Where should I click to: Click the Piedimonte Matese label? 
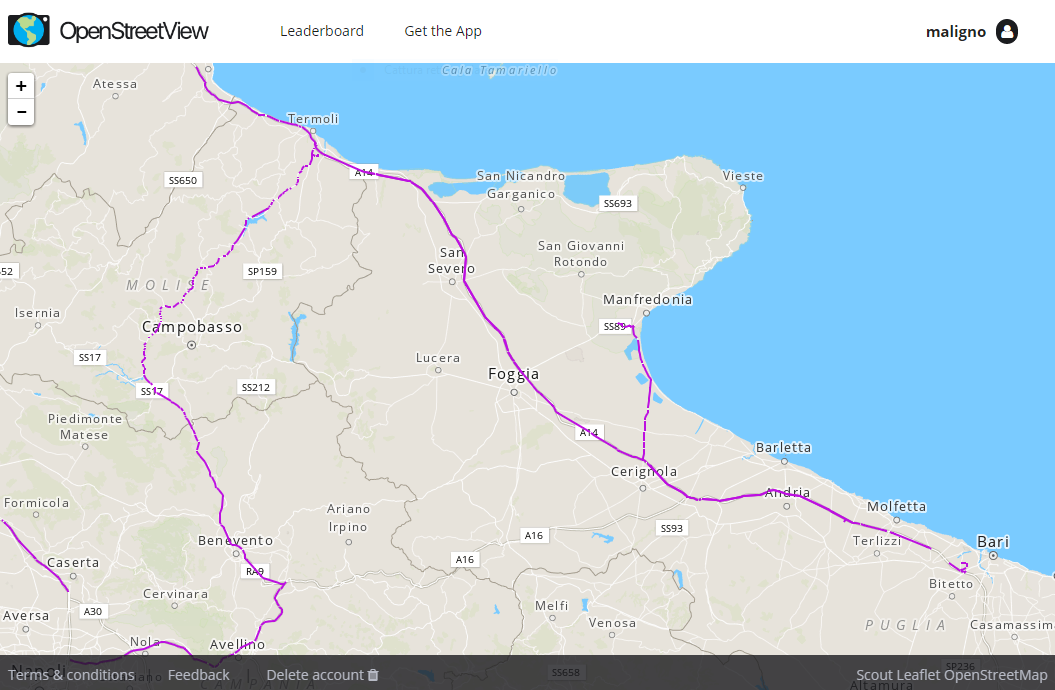[85, 426]
